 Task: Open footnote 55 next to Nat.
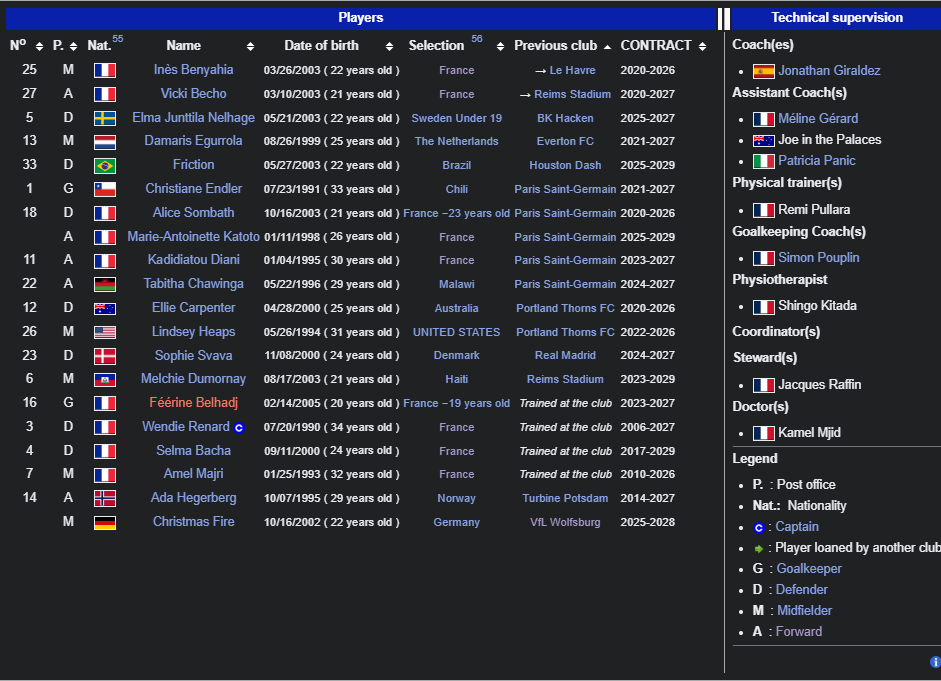[x=118, y=39]
